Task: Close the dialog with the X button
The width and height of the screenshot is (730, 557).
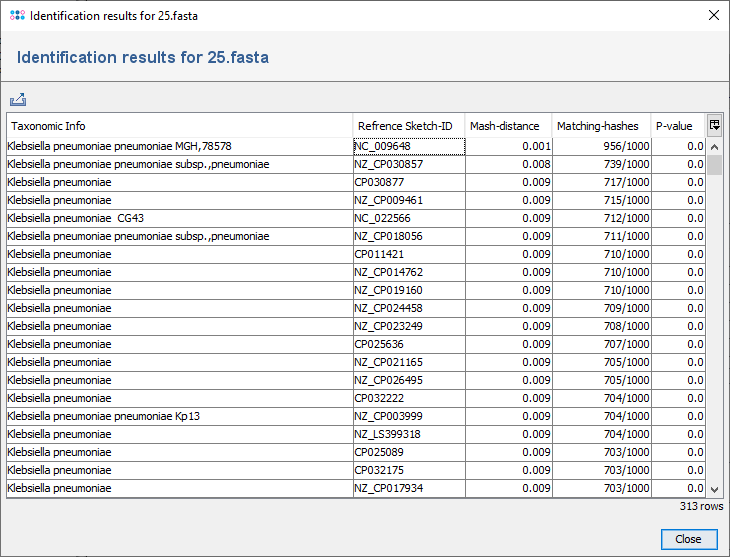Action: coord(713,15)
